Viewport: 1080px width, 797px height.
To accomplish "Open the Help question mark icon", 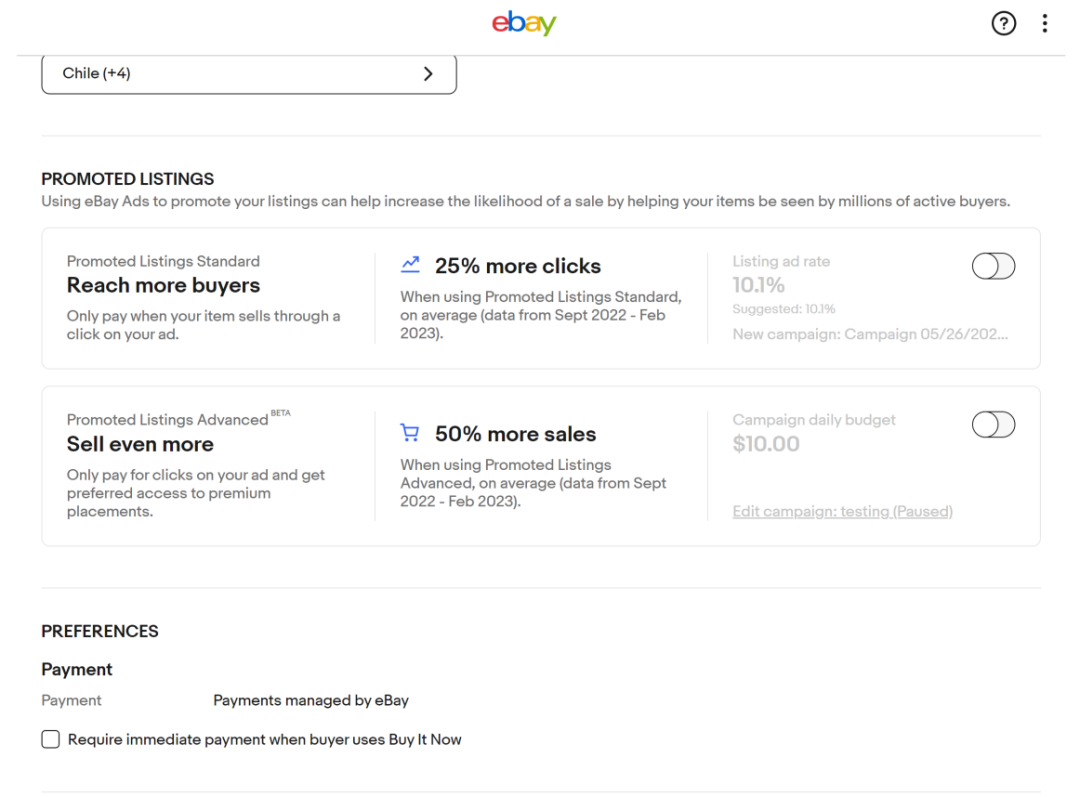I will 1003,23.
